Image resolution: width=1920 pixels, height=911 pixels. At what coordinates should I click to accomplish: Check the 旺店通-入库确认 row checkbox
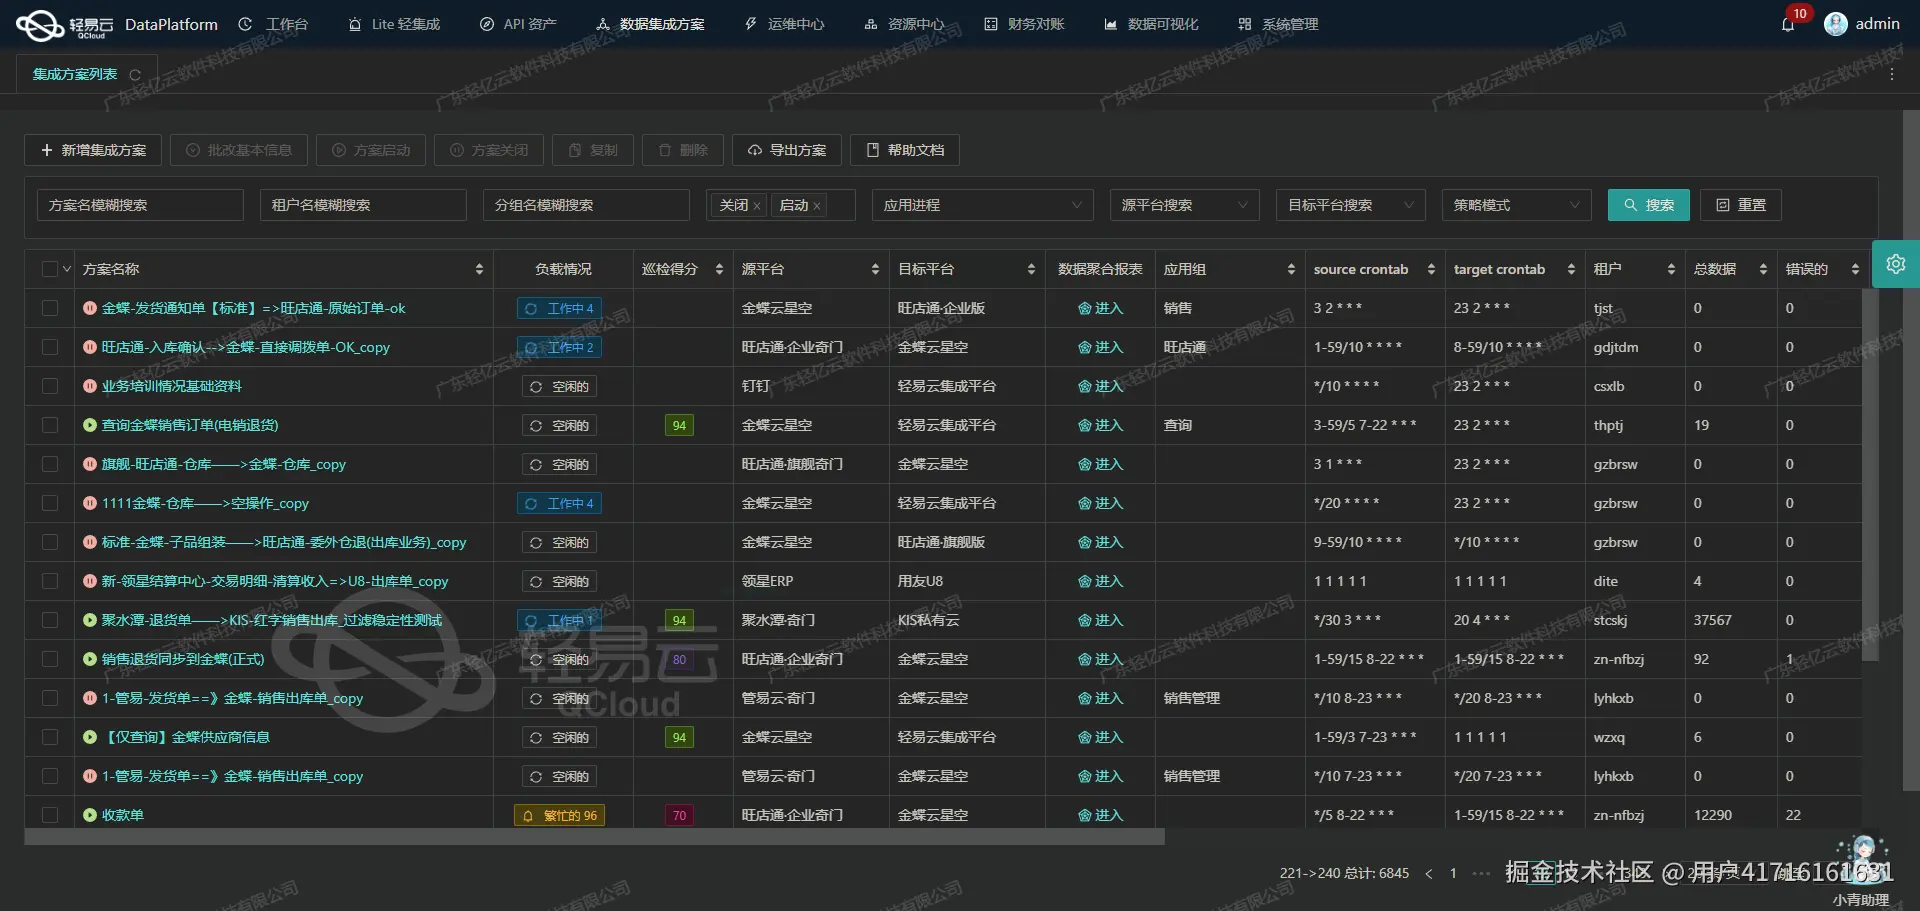(50, 347)
